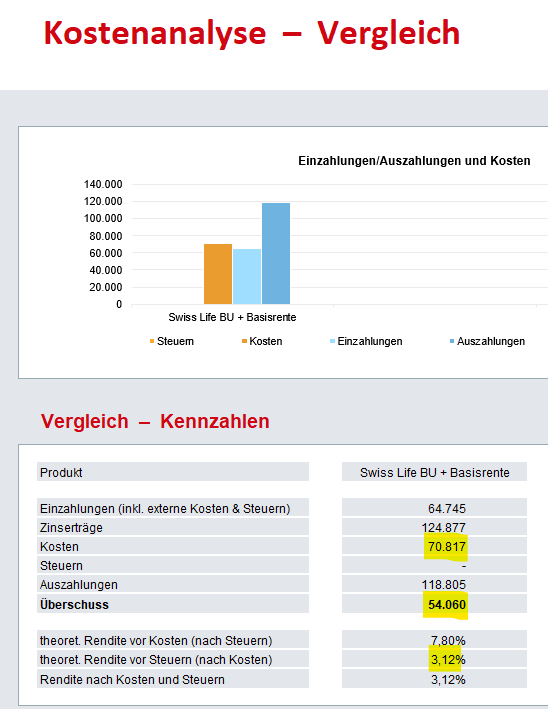Select the Steuern row label in table
The image size is (548, 709).
tap(61, 566)
